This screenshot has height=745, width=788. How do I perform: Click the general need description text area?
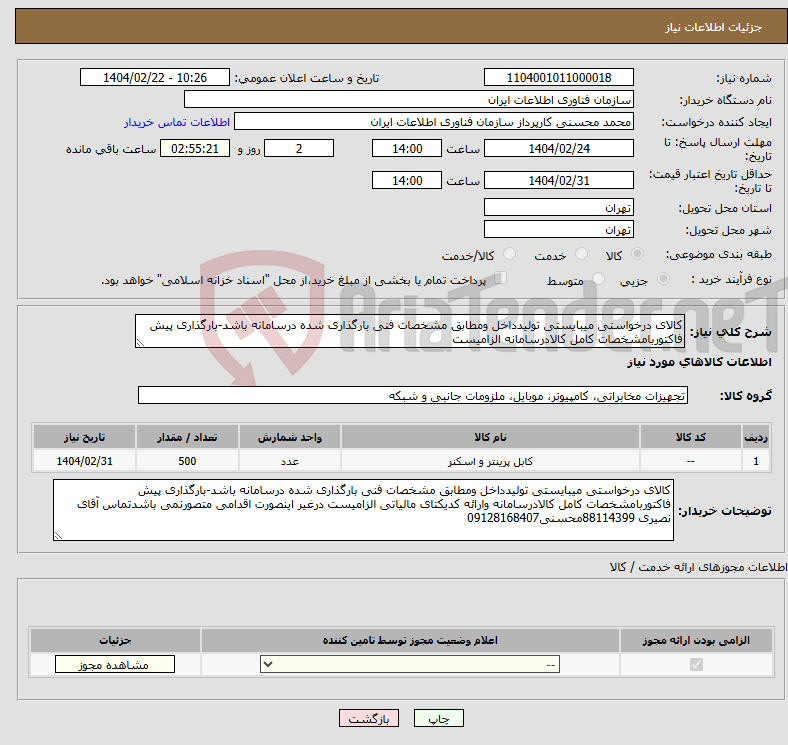pos(410,331)
